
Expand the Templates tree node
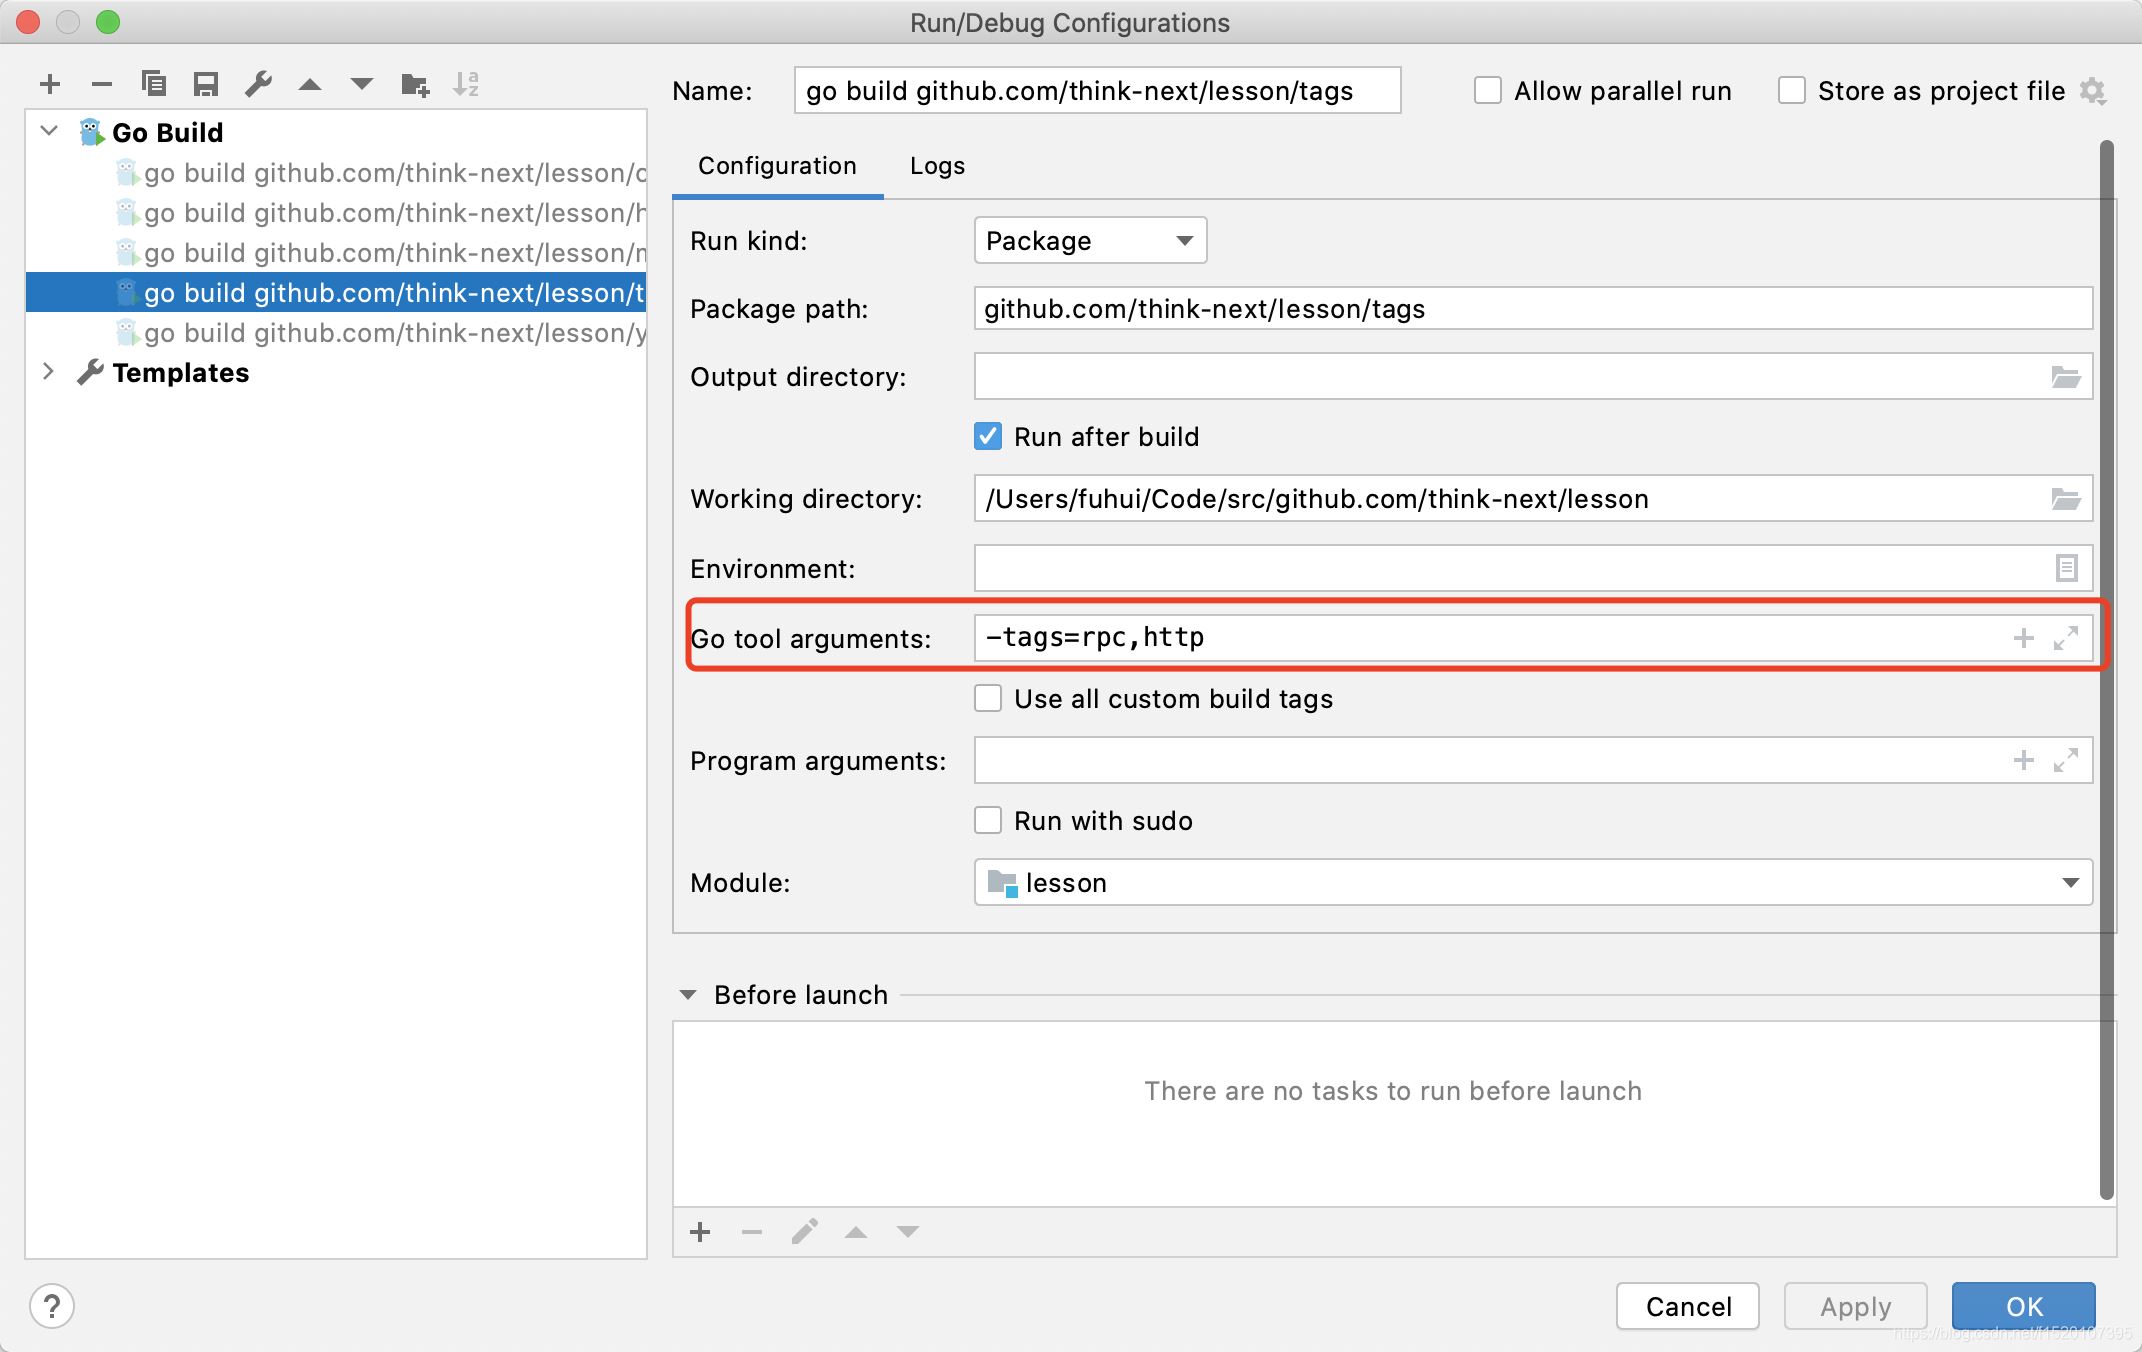pyautogui.click(x=48, y=372)
